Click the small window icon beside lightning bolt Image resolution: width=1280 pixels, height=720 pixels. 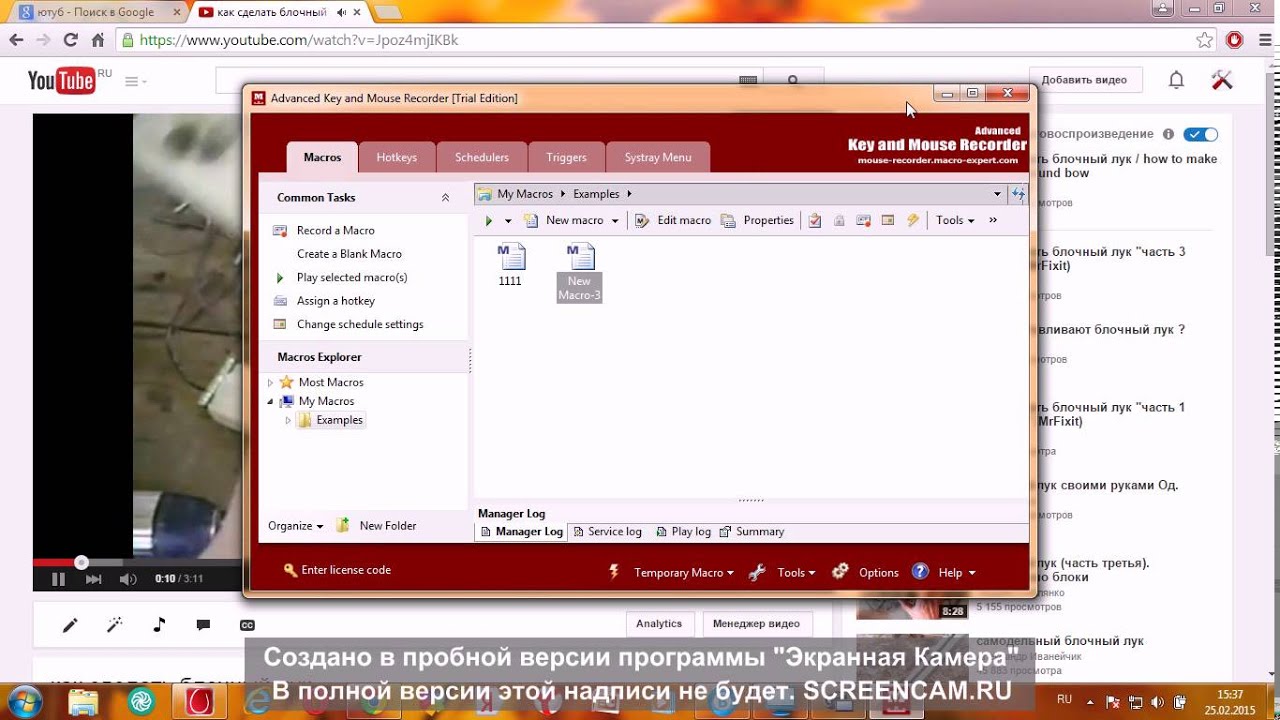pyautogui.click(x=887, y=221)
